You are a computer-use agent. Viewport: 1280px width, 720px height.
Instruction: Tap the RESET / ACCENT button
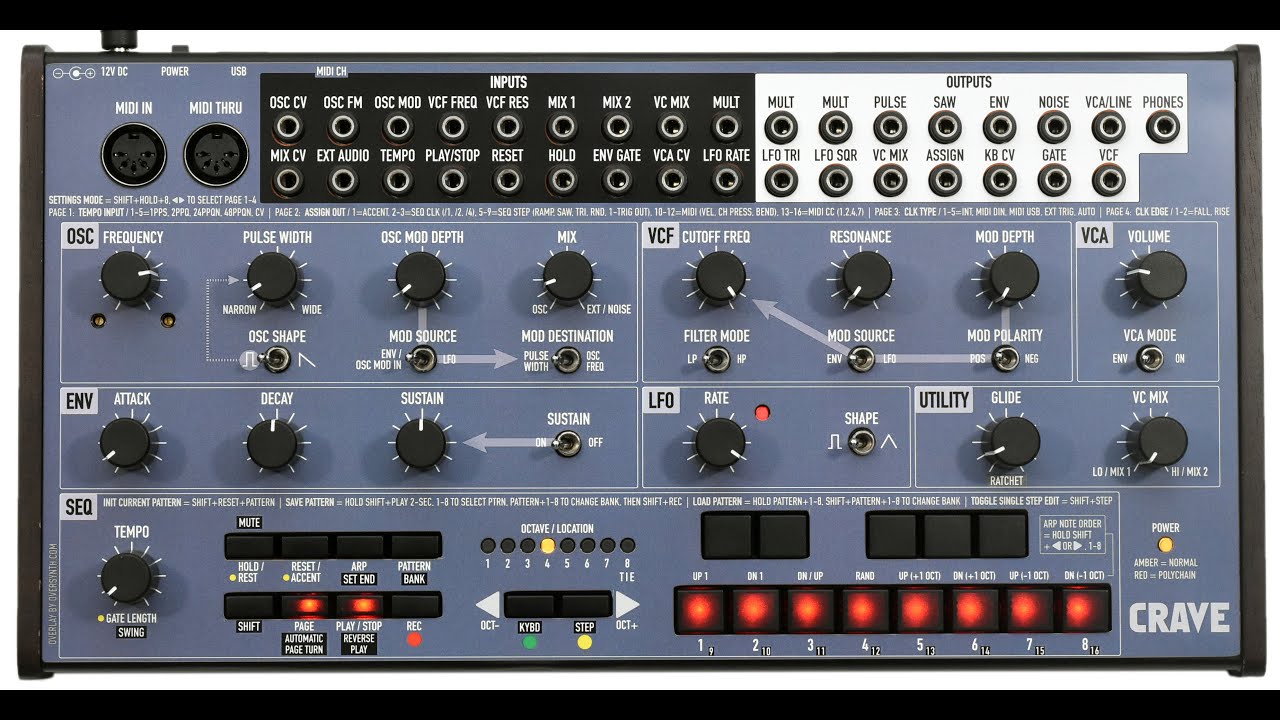[306, 545]
